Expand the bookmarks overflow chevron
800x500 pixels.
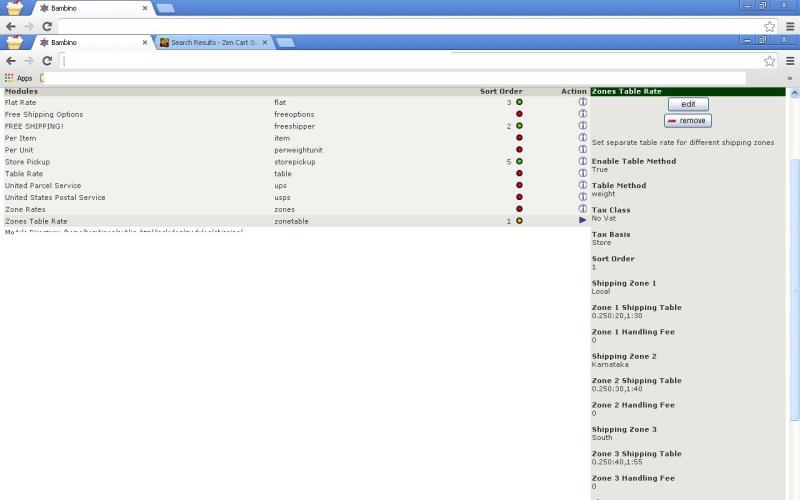pyautogui.click(x=789, y=79)
